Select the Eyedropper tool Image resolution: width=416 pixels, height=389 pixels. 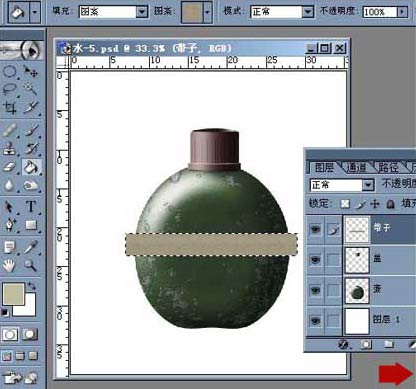point(31,247)
